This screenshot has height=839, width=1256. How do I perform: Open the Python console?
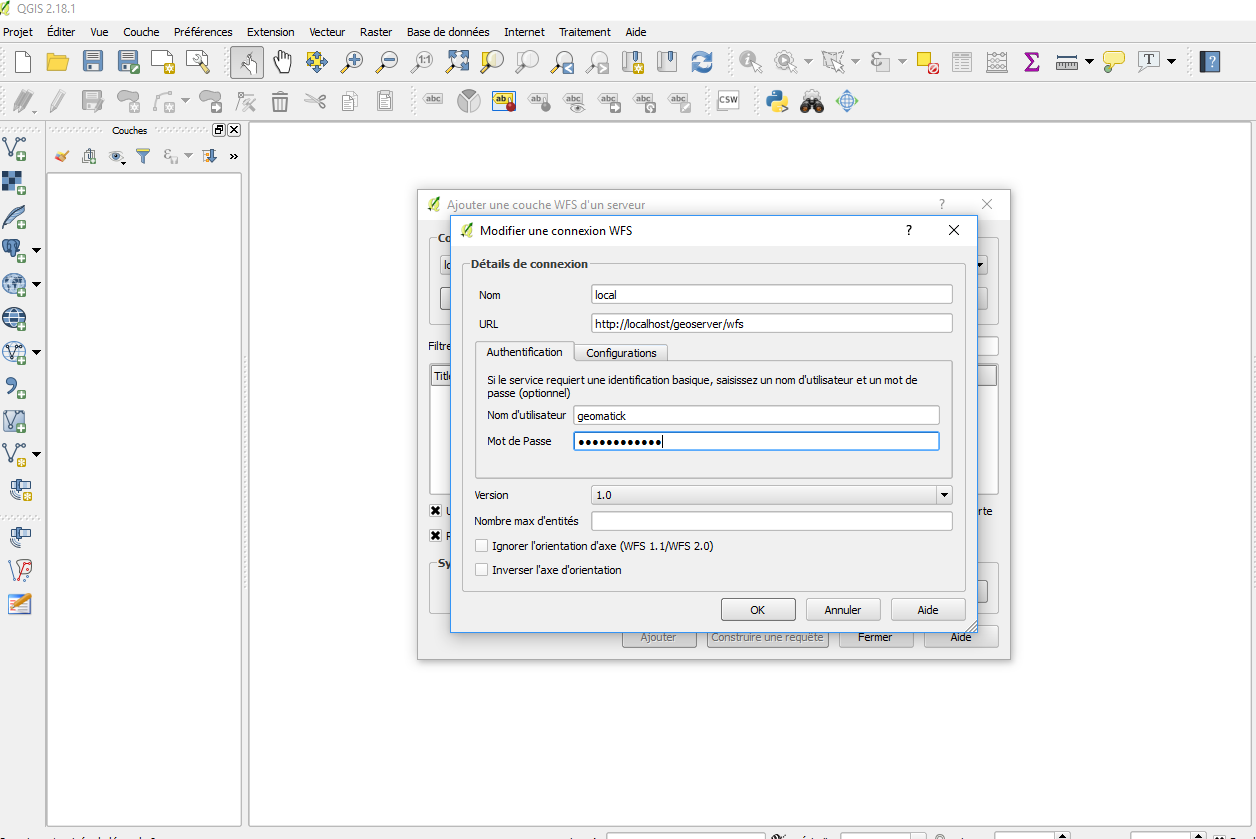click(x=776, y=101)
